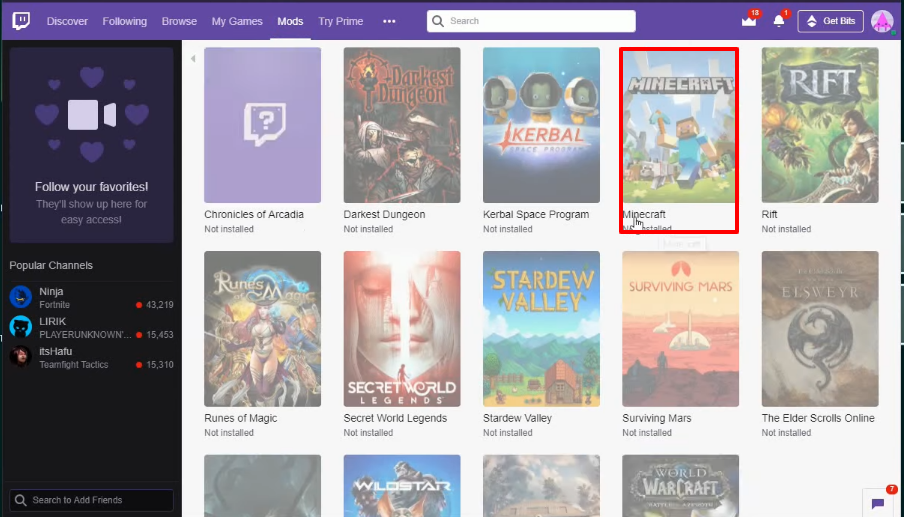Open LIRIK's channel avatar
Screen dimensions: 904x517
tap(21, 327)
